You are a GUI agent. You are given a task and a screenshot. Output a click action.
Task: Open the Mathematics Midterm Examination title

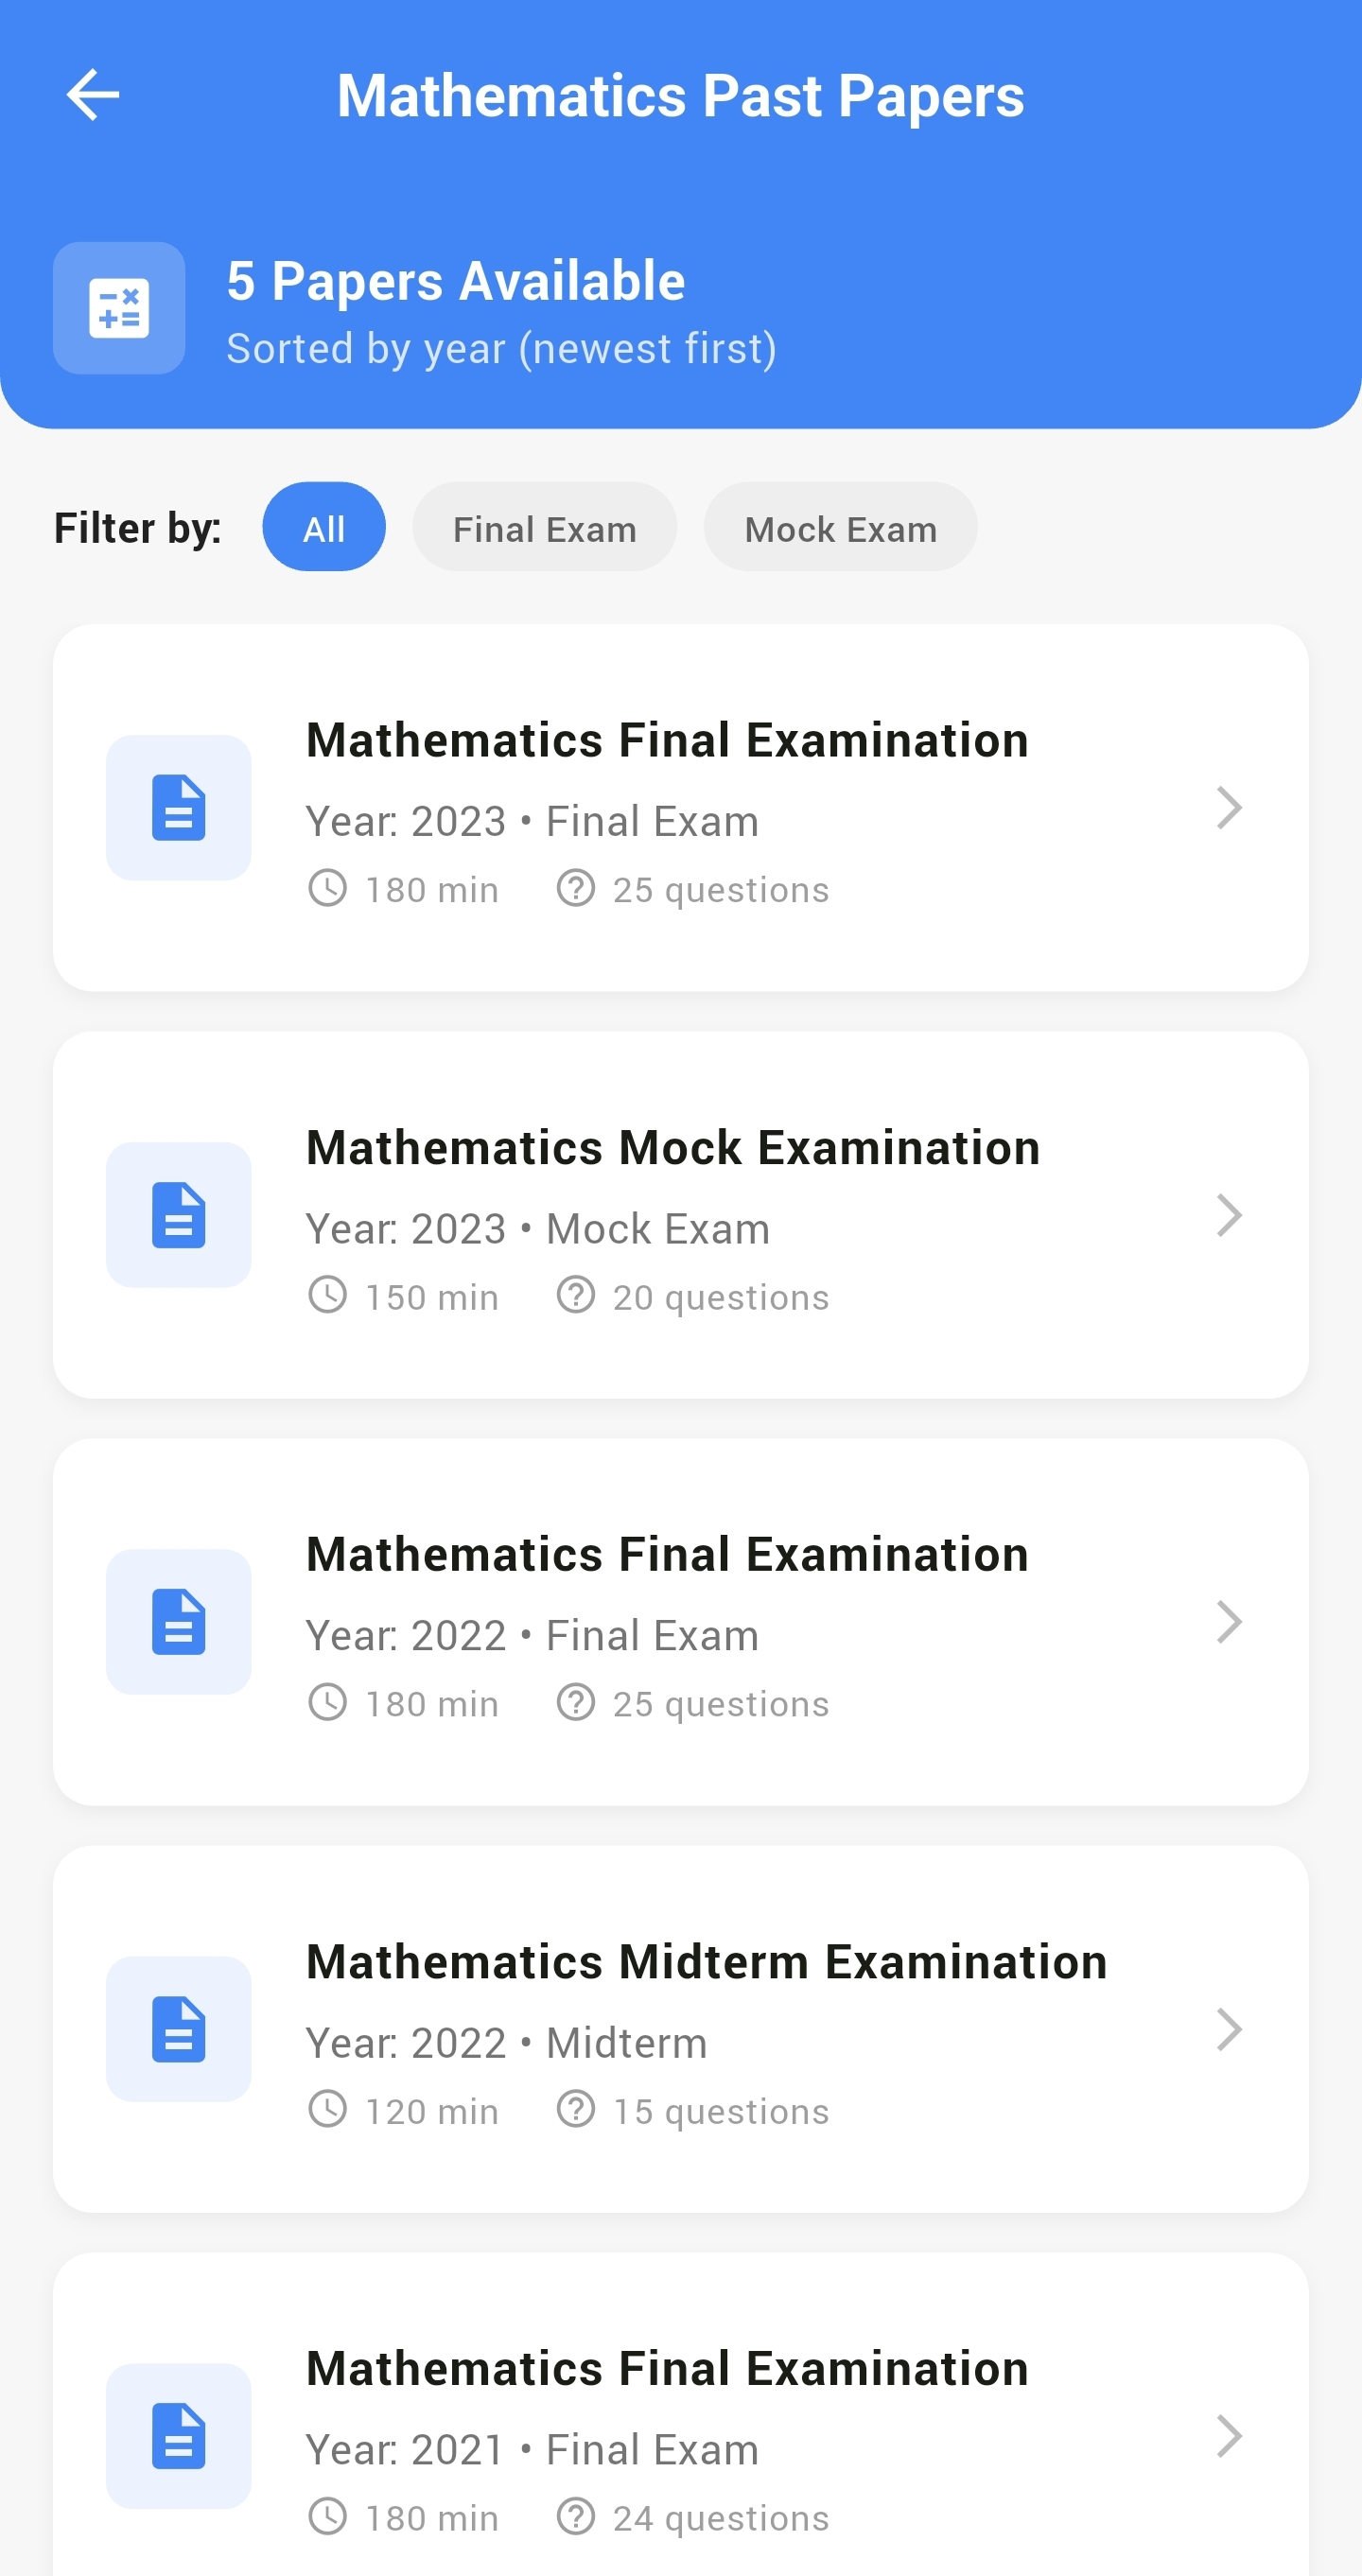point(707,1962)
